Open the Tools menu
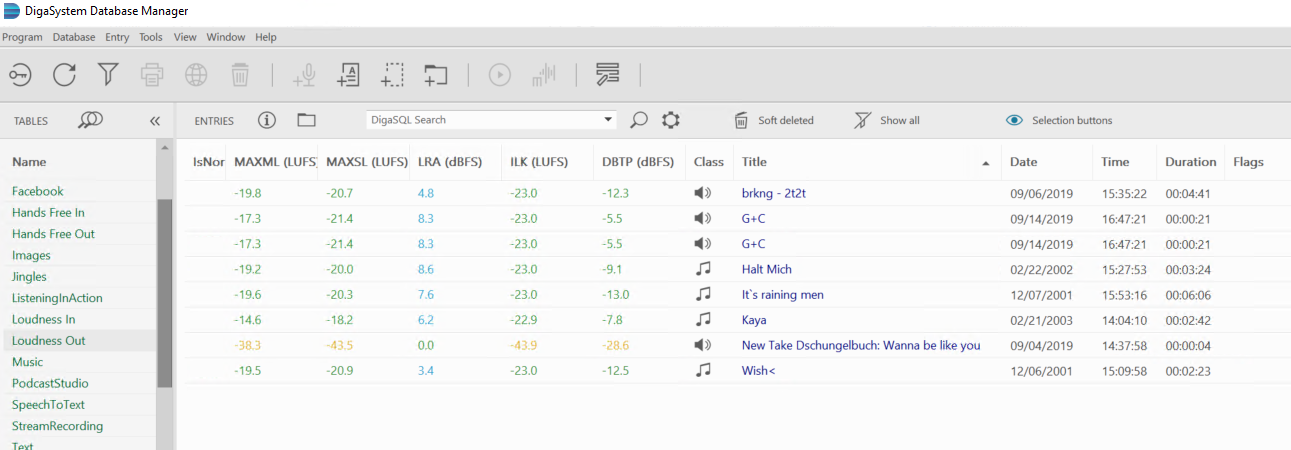 pyautogui.click(x=150, y=37)
